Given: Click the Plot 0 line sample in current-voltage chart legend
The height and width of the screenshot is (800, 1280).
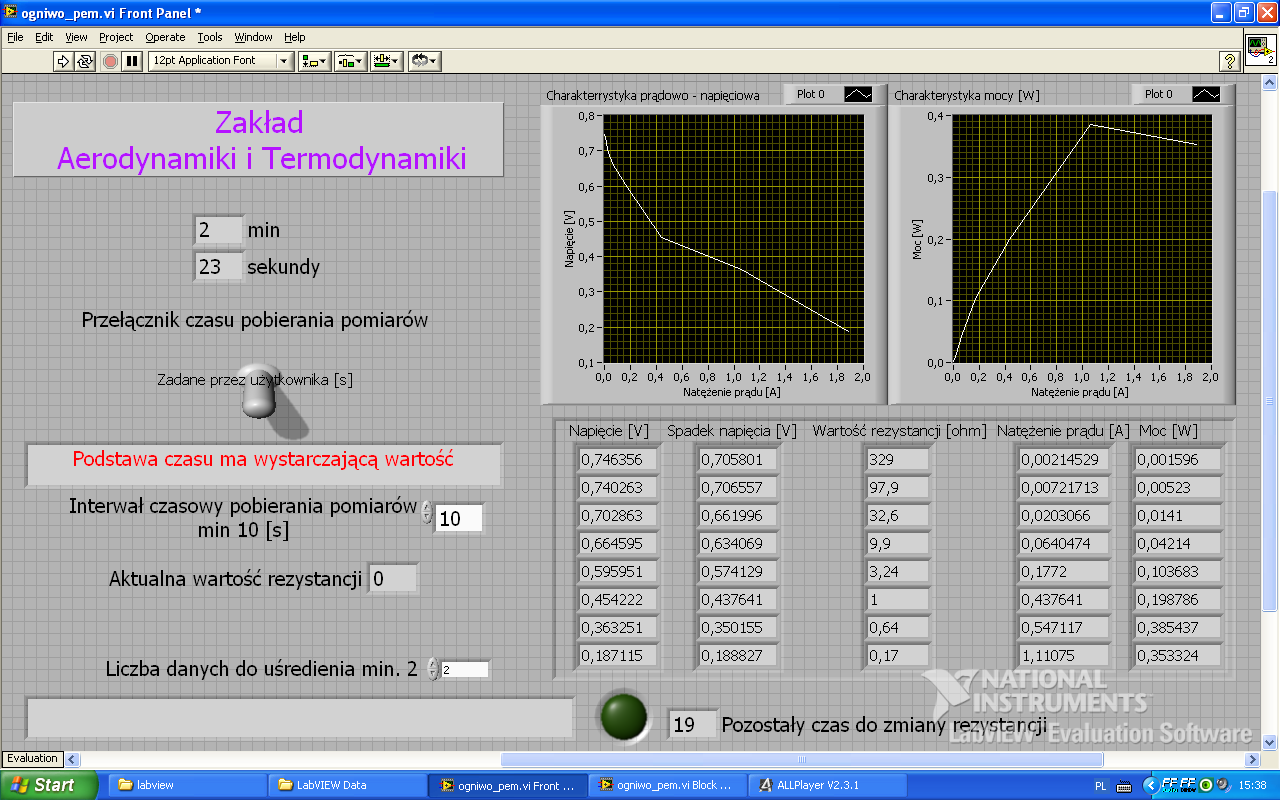Looking at the screenshot, I should click(858, 94).
